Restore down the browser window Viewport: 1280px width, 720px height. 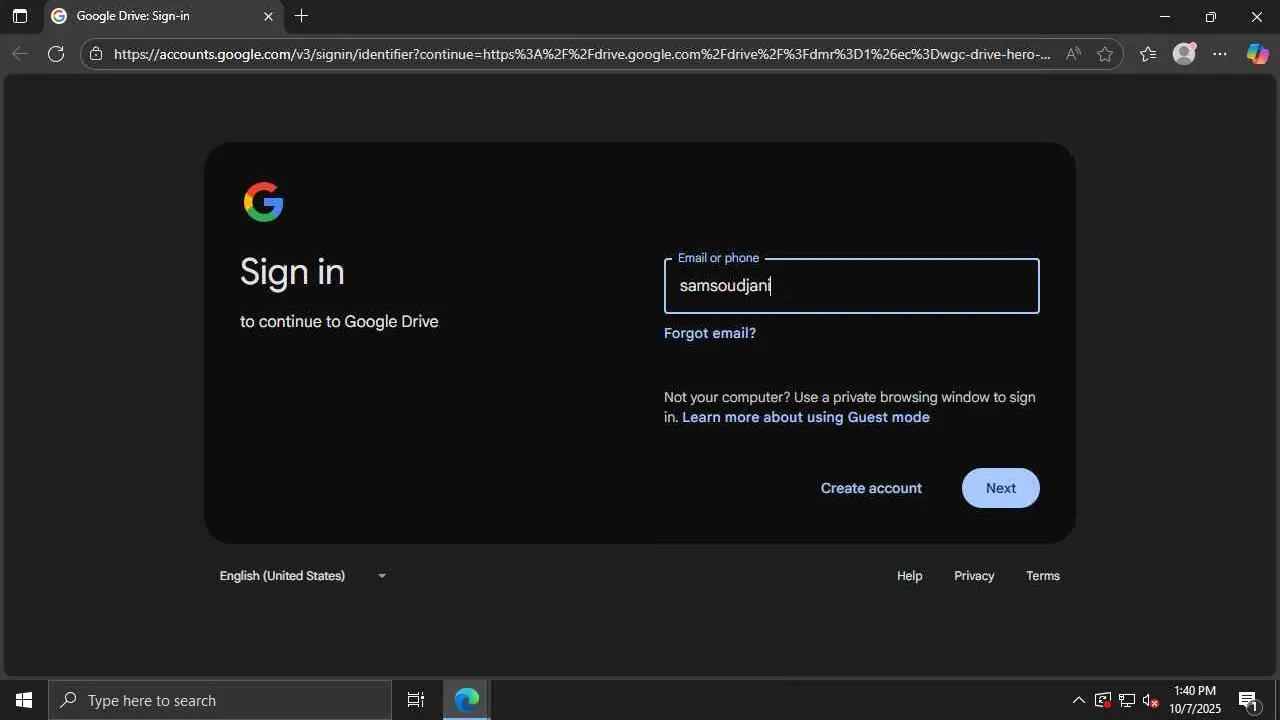click(x=1211, y=16)
